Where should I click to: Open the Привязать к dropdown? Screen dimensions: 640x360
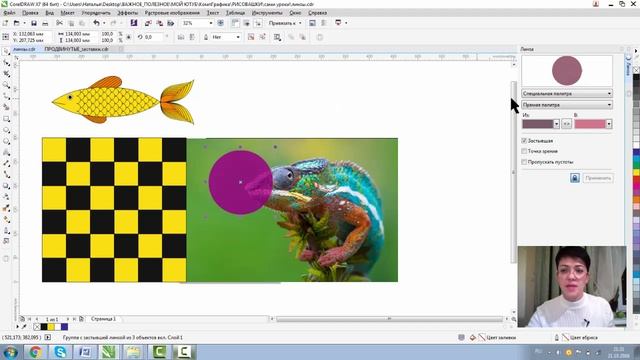(x=285, y=23)
